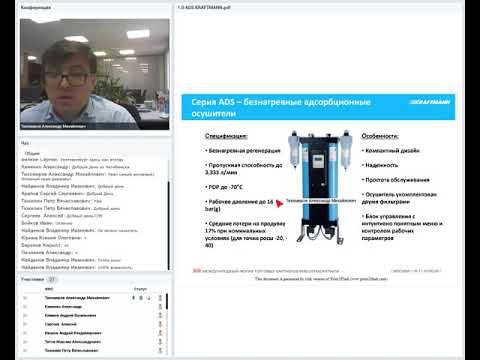Click the blue Серия ADS slide title banner
Screen dimensions: 480x360
[x=318, y=107]
